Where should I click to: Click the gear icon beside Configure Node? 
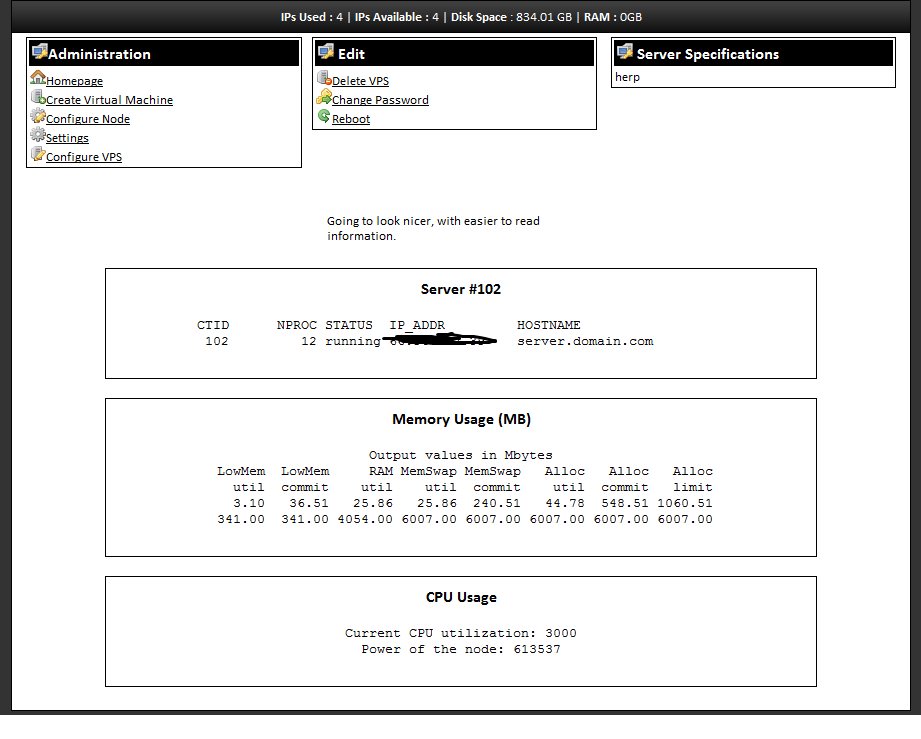38,116
